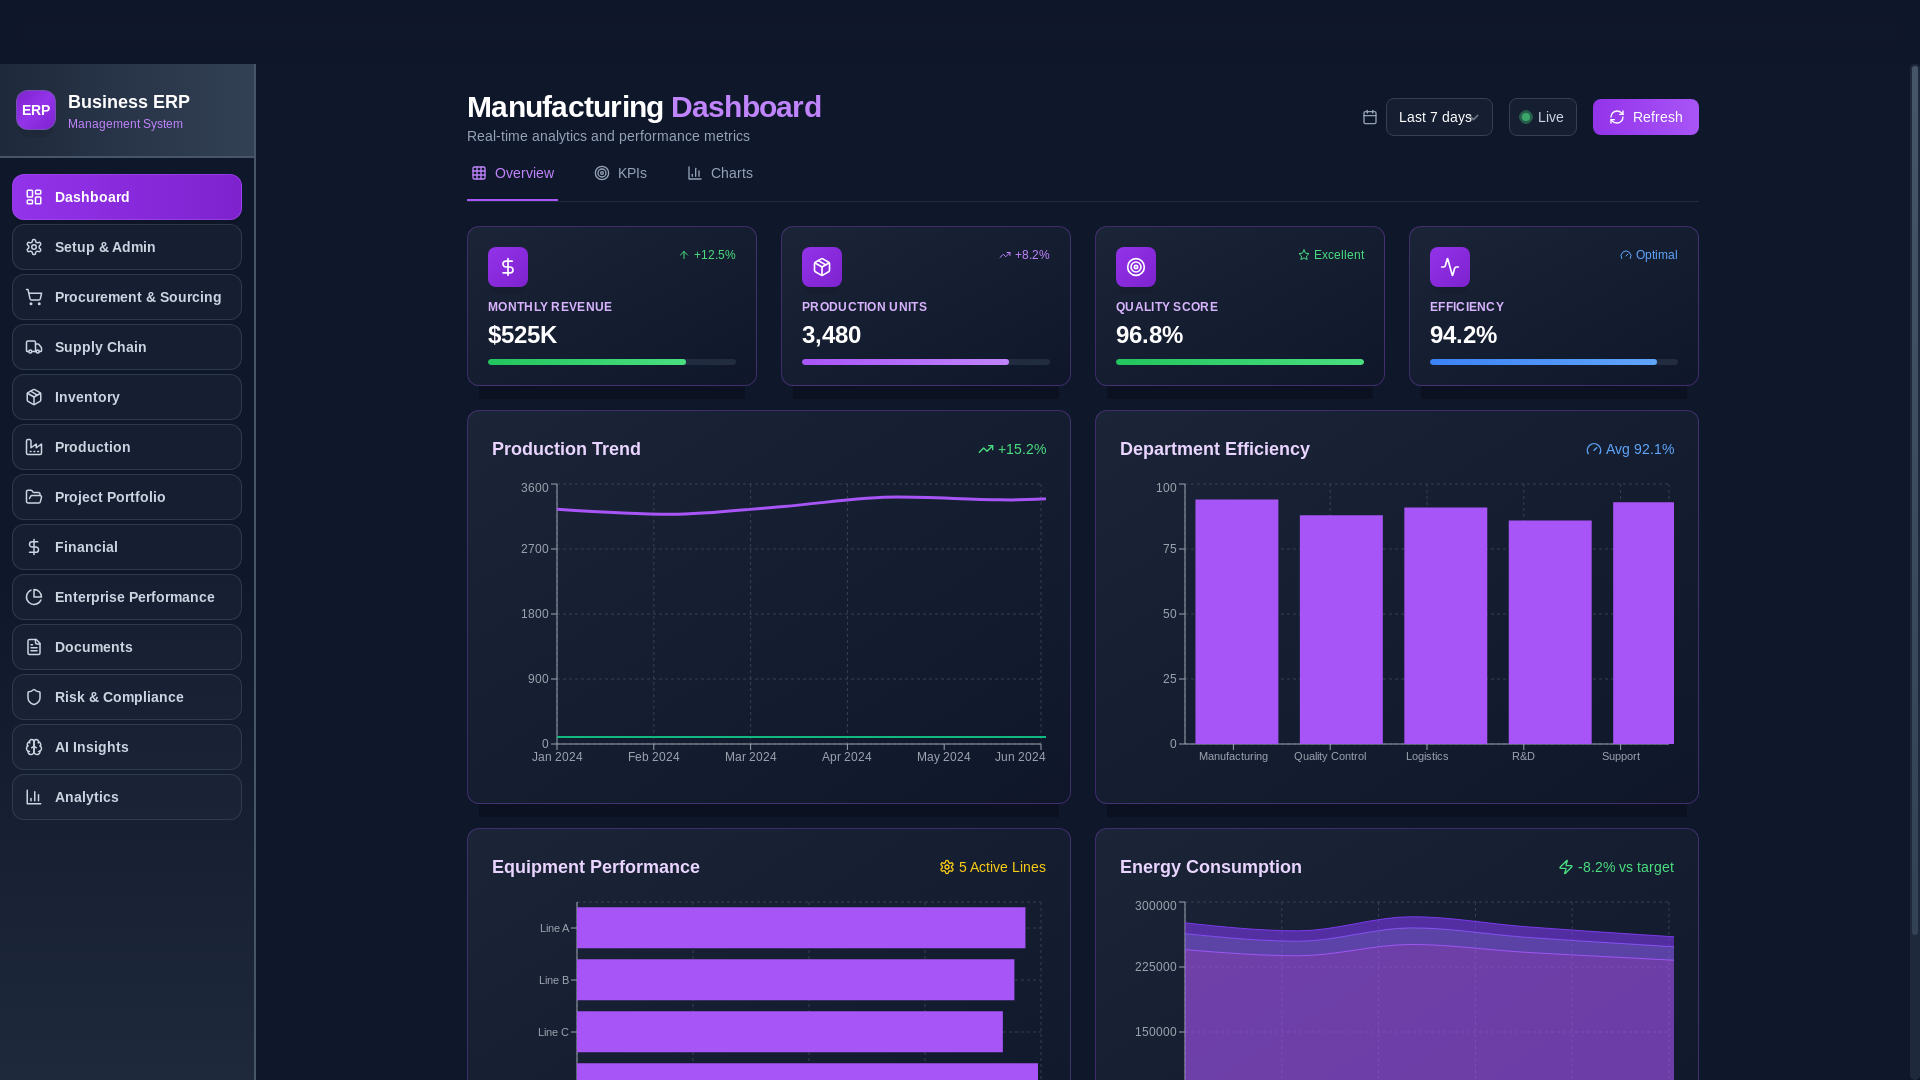Click the Line B bar in Equipment Performance
This screenshot has height=1080, width=1920.
795,980
